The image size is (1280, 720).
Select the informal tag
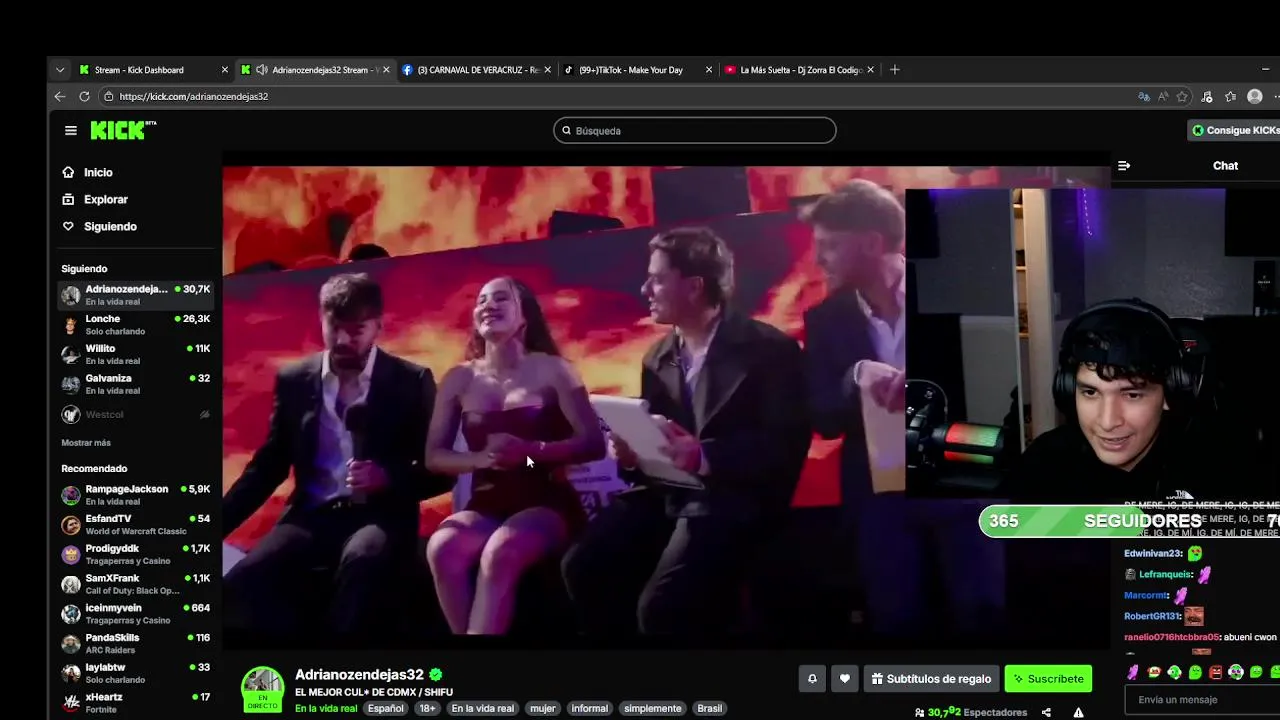point(589,709)
